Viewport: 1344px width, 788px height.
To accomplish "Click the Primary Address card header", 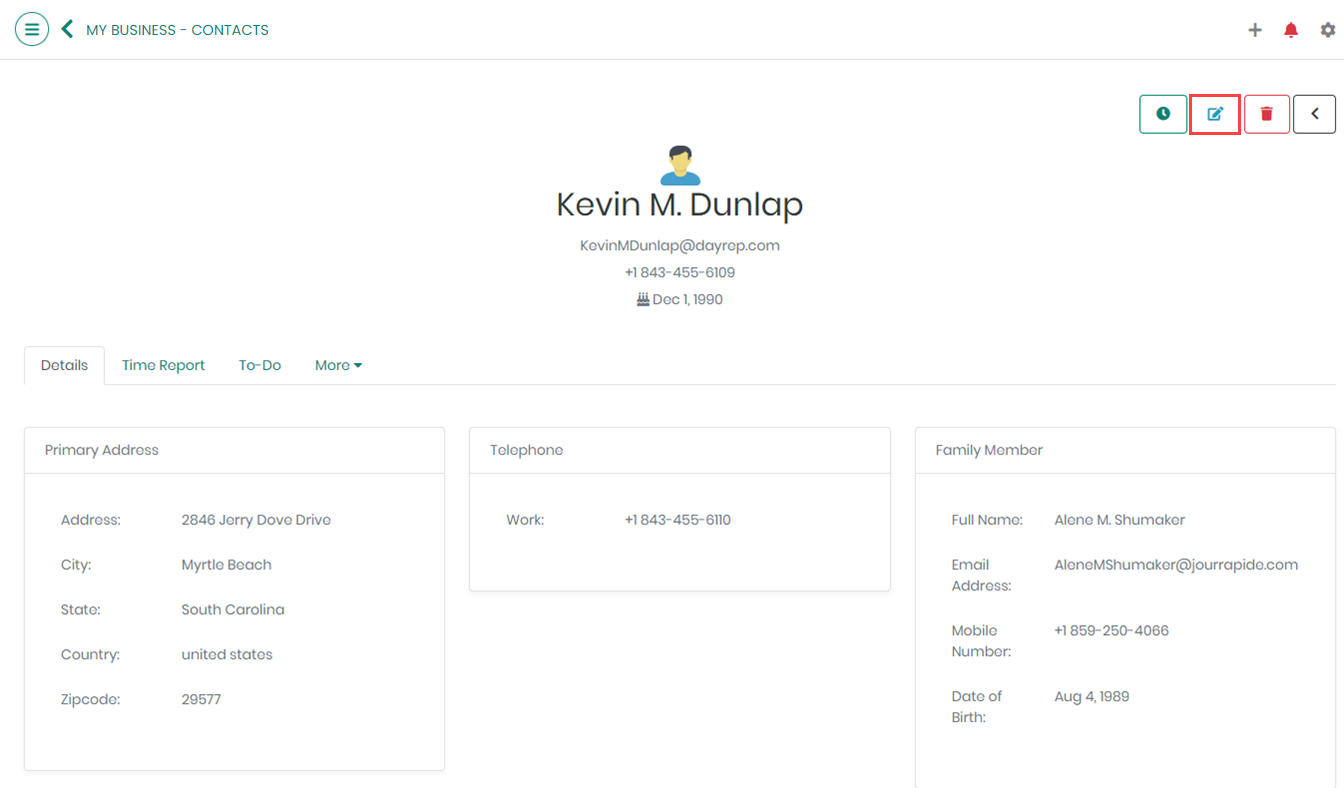I will coord(234,451).
